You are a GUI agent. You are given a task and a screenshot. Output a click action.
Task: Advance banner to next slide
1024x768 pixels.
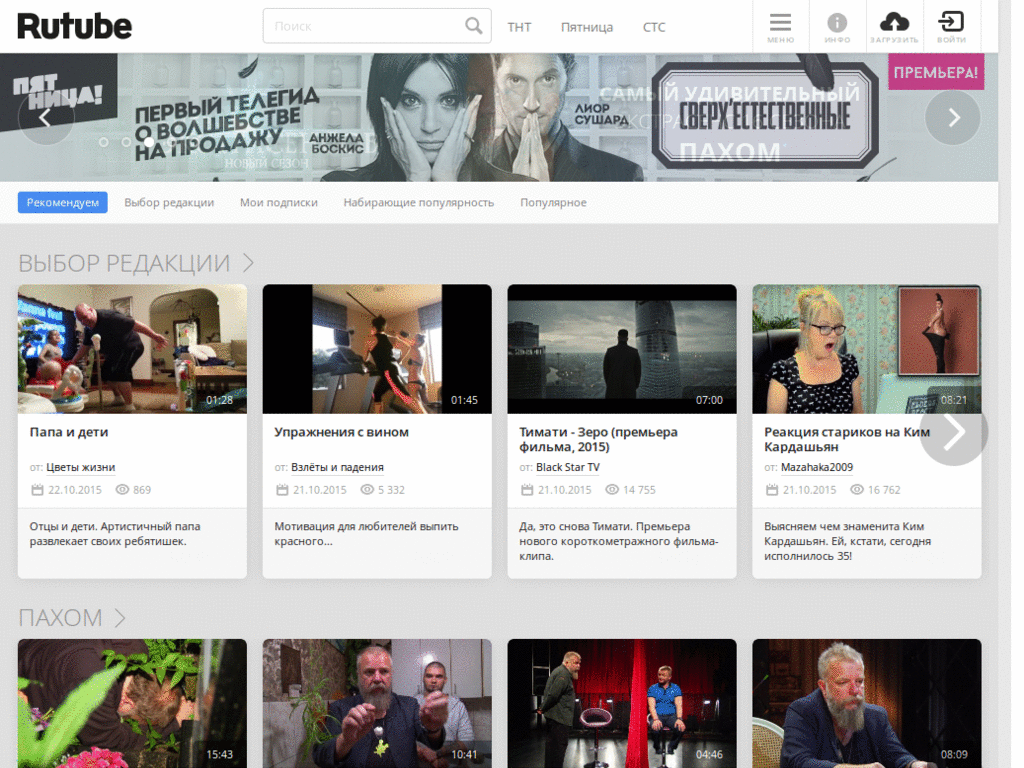pos(952,117)
